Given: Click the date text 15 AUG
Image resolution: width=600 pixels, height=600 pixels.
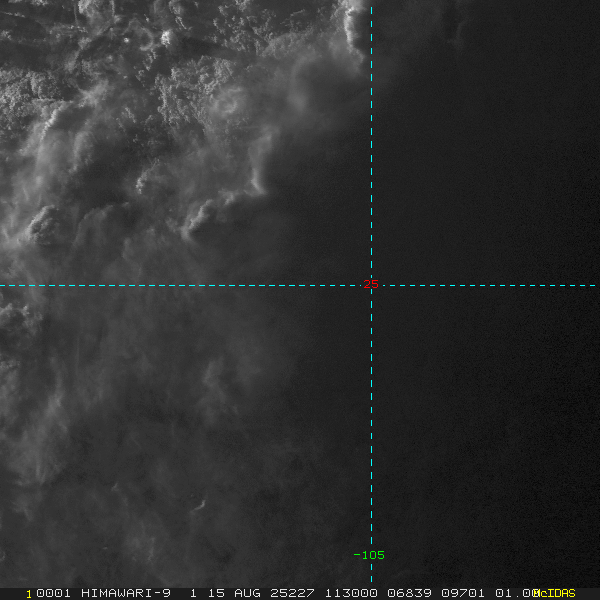Looking at the screenshot, I should click(x=234, y=593).
